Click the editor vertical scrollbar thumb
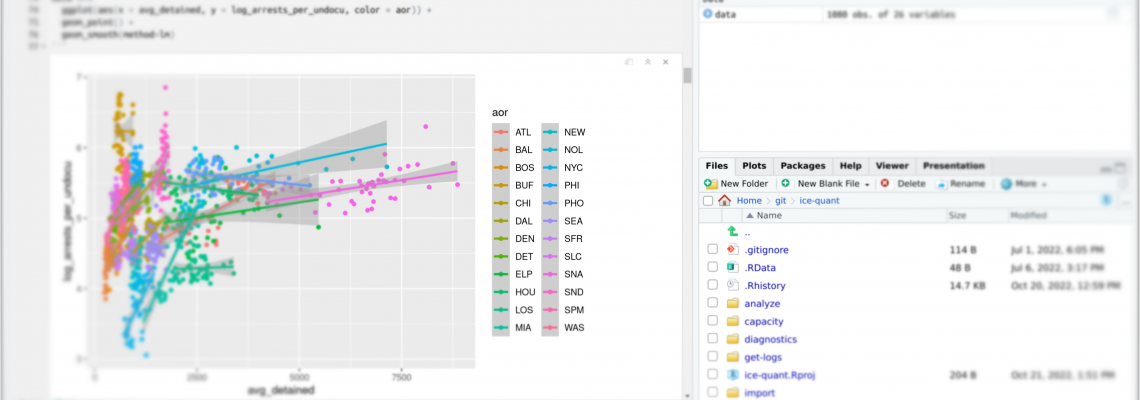 pos(687,76)
